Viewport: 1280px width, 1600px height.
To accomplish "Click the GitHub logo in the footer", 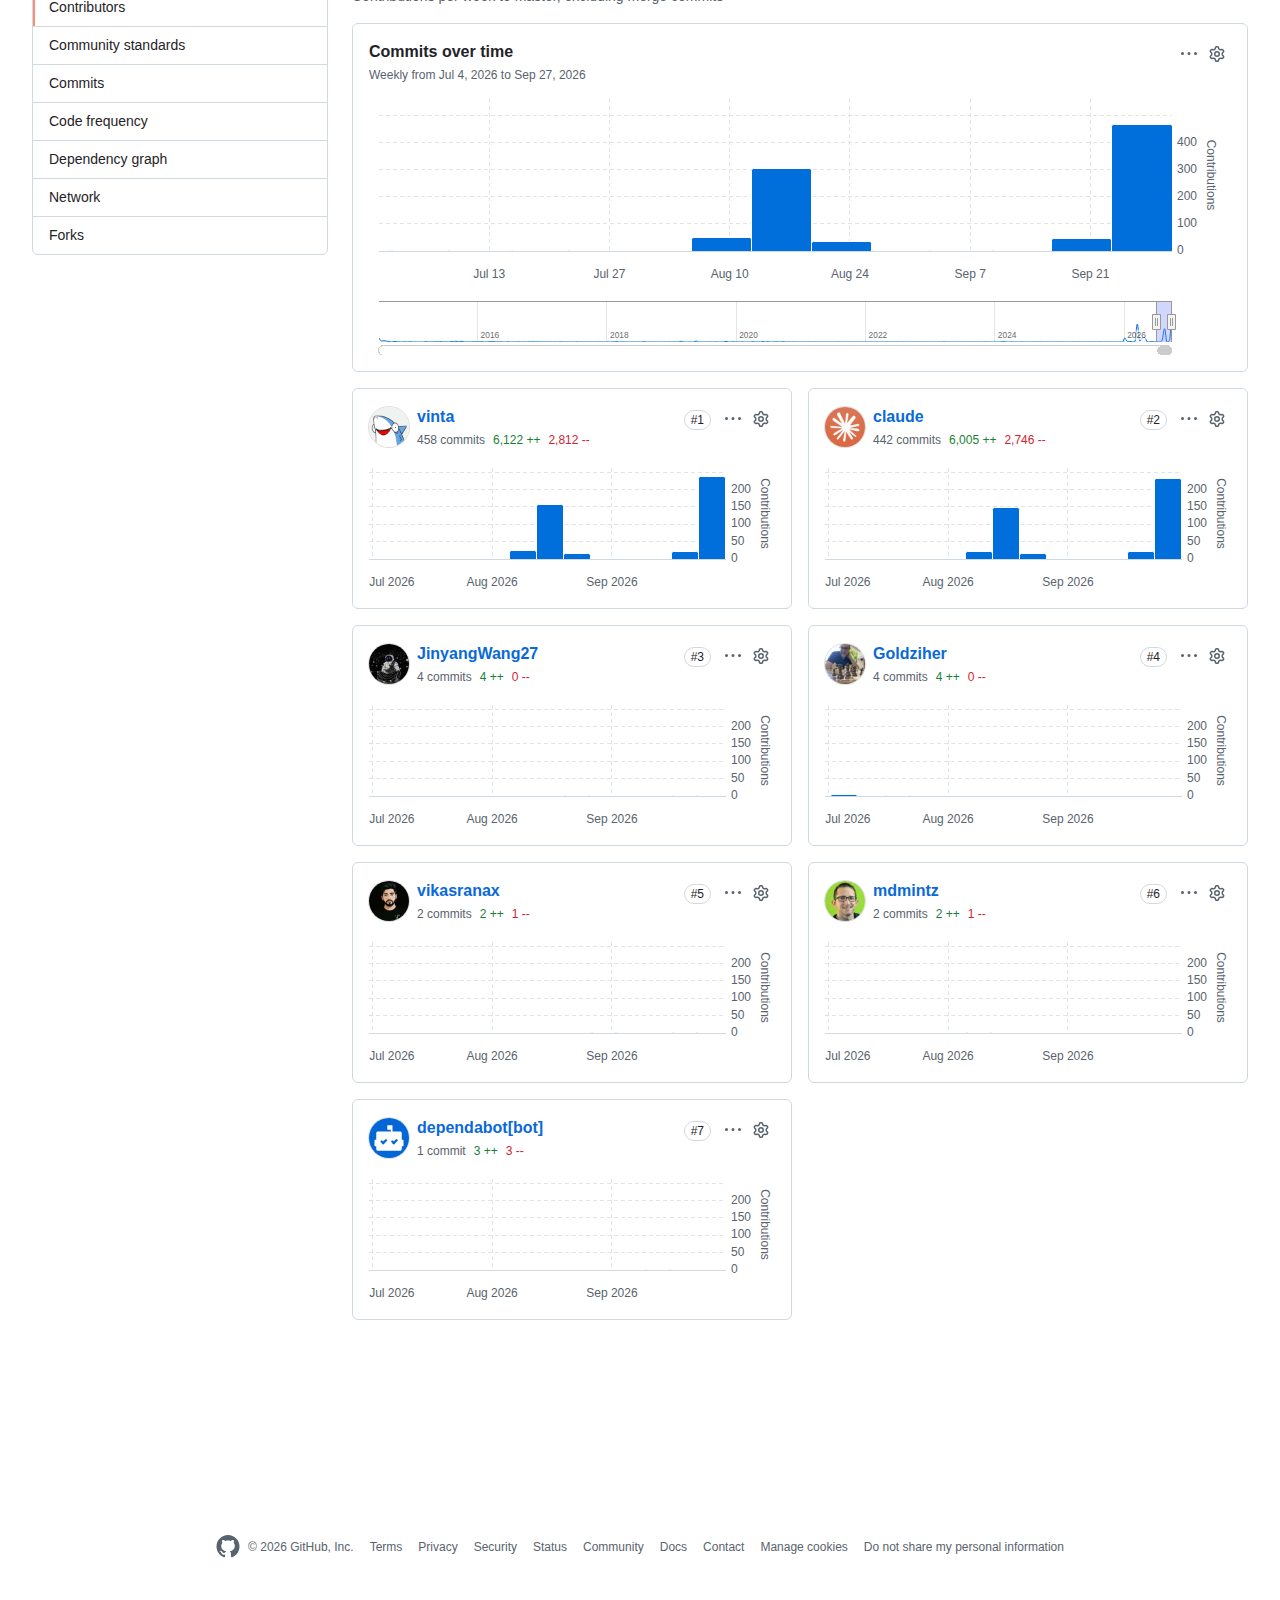I will (x=228, y=1547).
